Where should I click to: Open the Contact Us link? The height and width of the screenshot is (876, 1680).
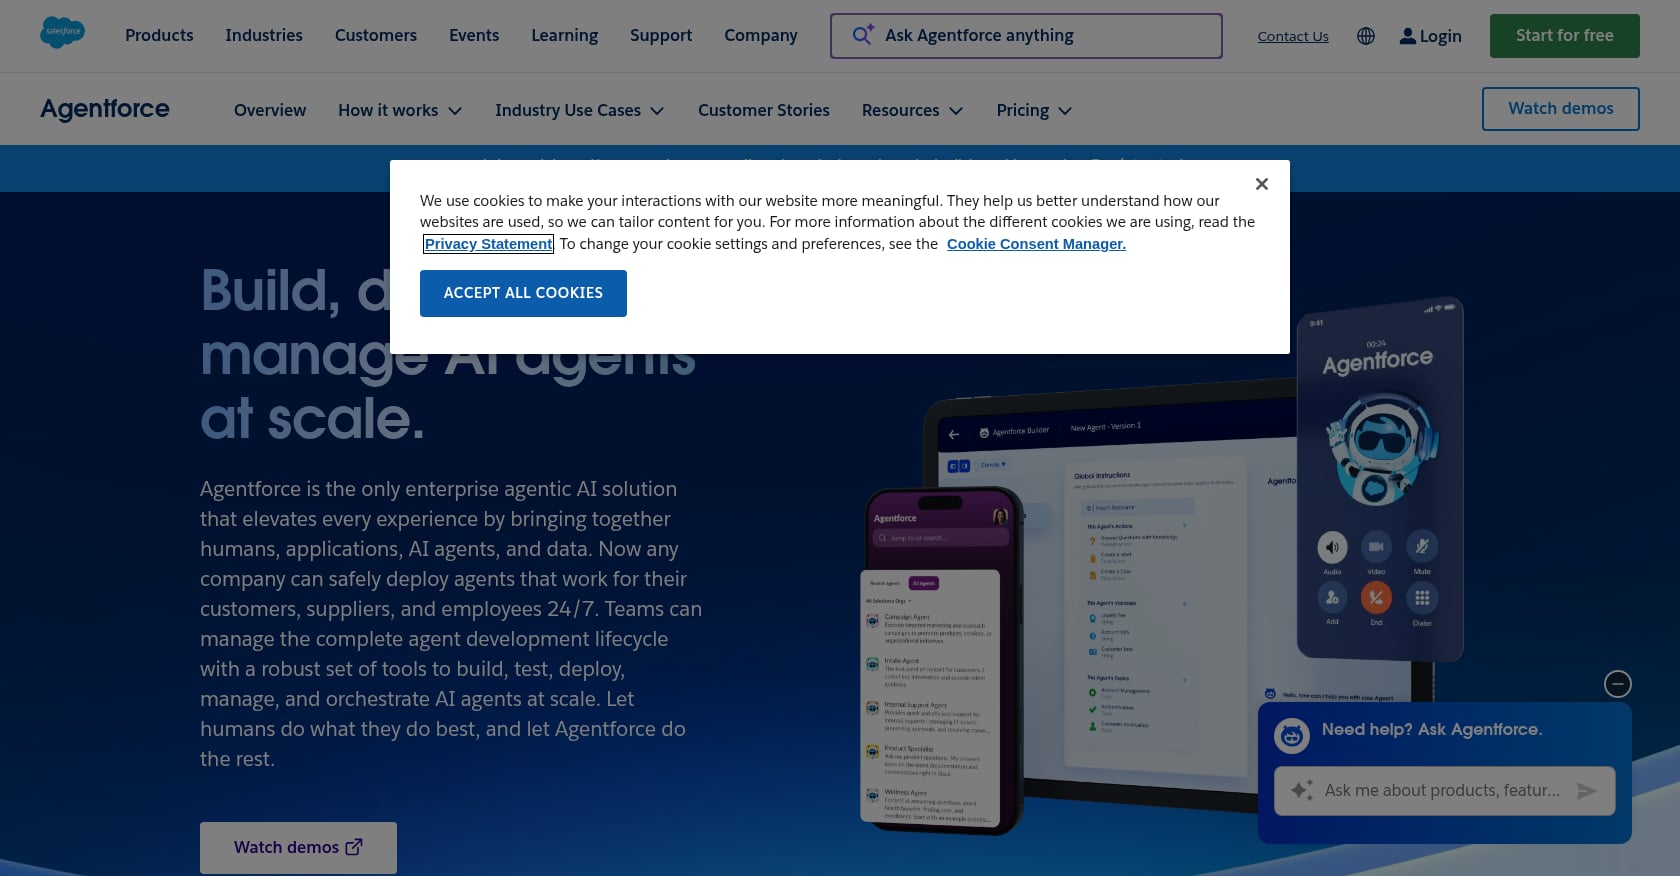tap(1293, 36)
